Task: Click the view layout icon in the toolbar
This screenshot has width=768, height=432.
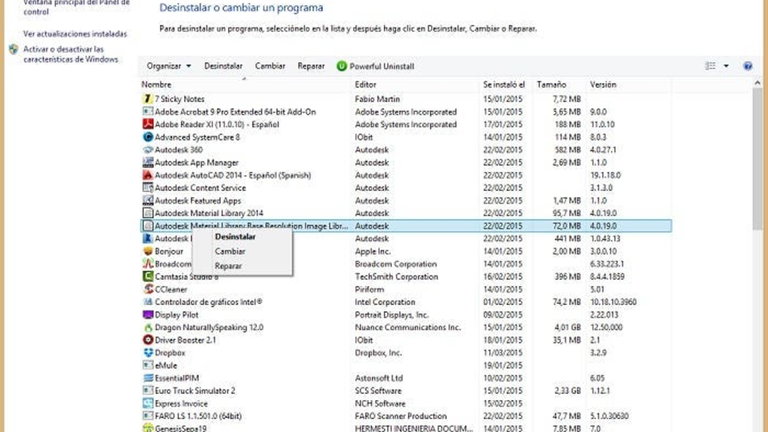Action: 710,66
